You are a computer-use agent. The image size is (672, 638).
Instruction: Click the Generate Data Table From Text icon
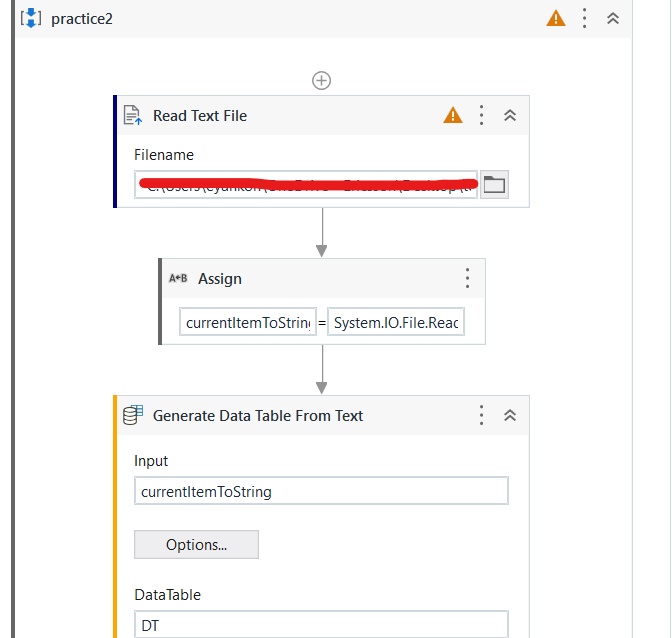pyautogui.click(x=133, y=415)
